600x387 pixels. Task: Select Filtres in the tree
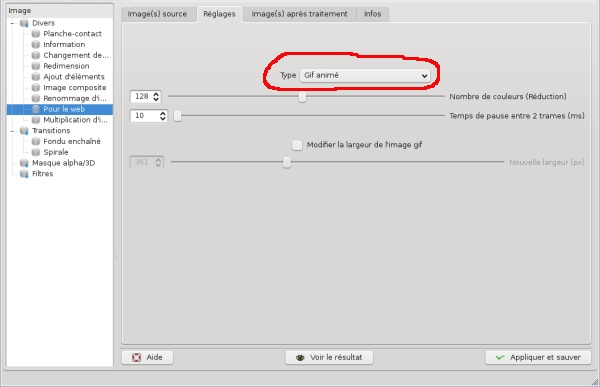42,174
